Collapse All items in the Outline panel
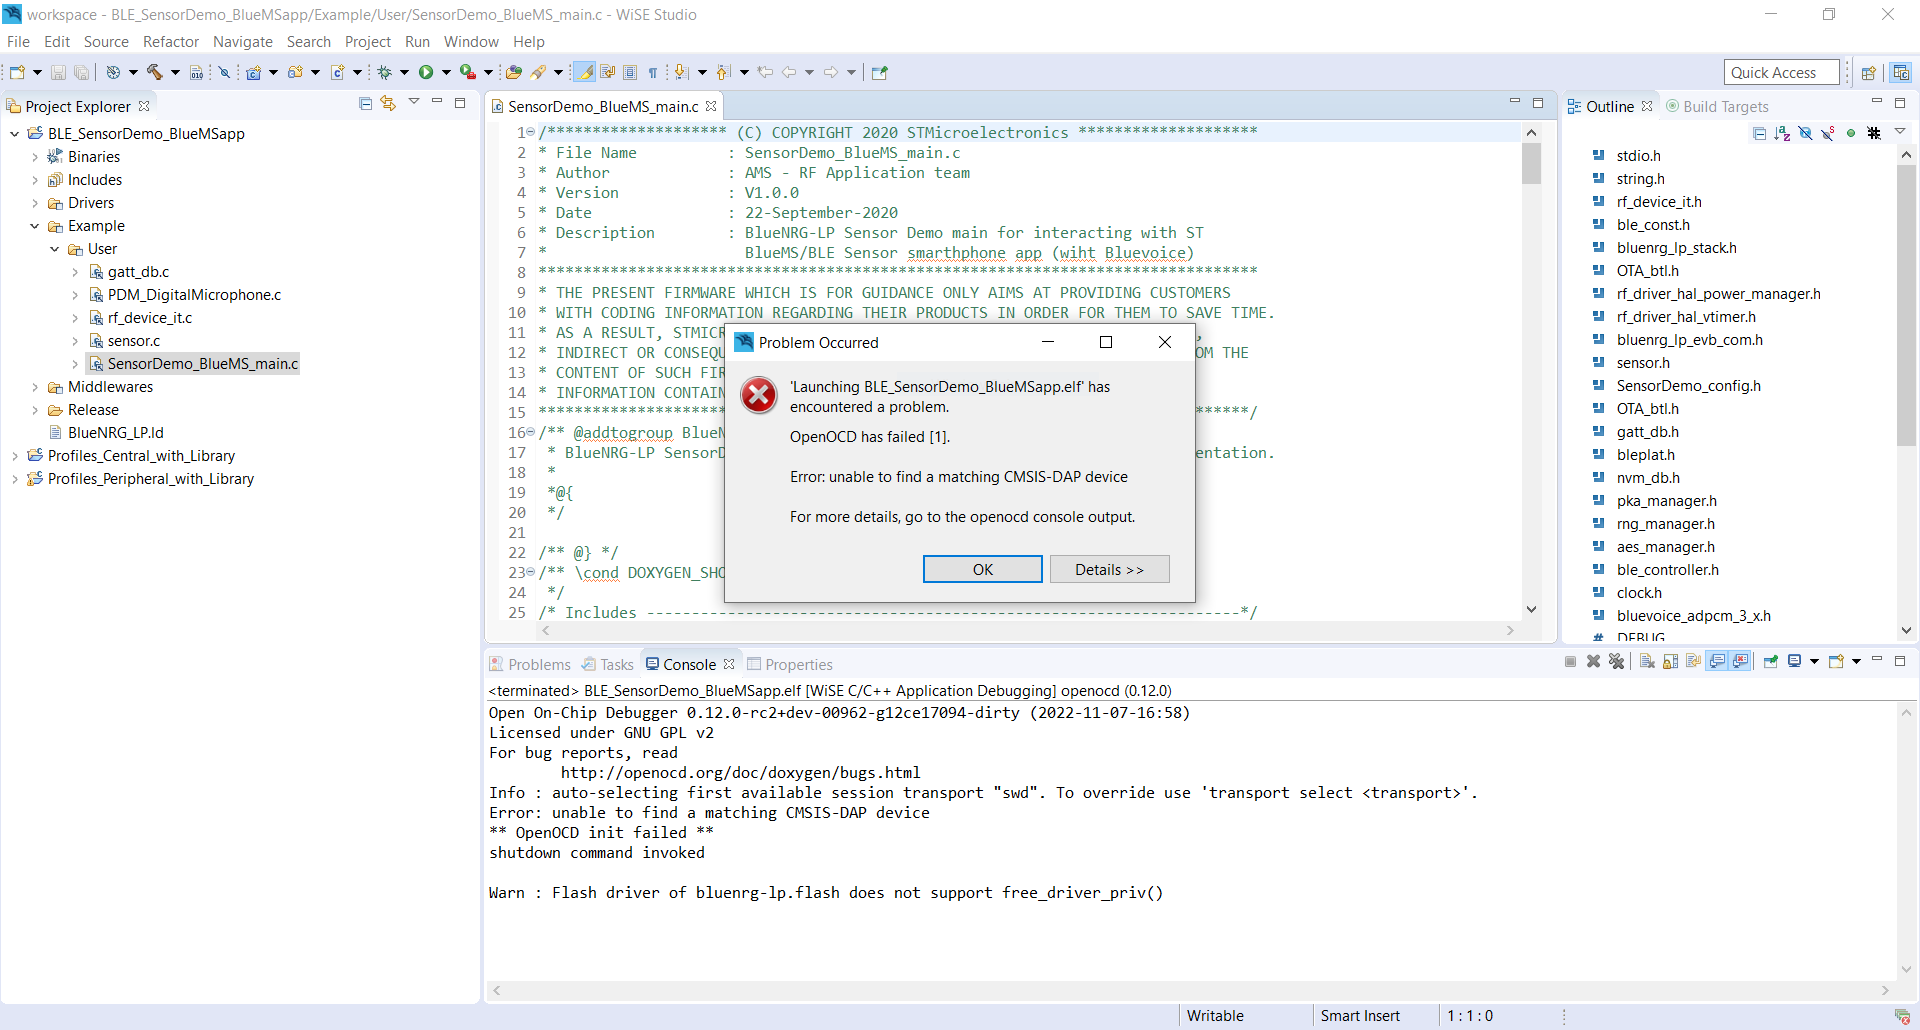 1759,133
